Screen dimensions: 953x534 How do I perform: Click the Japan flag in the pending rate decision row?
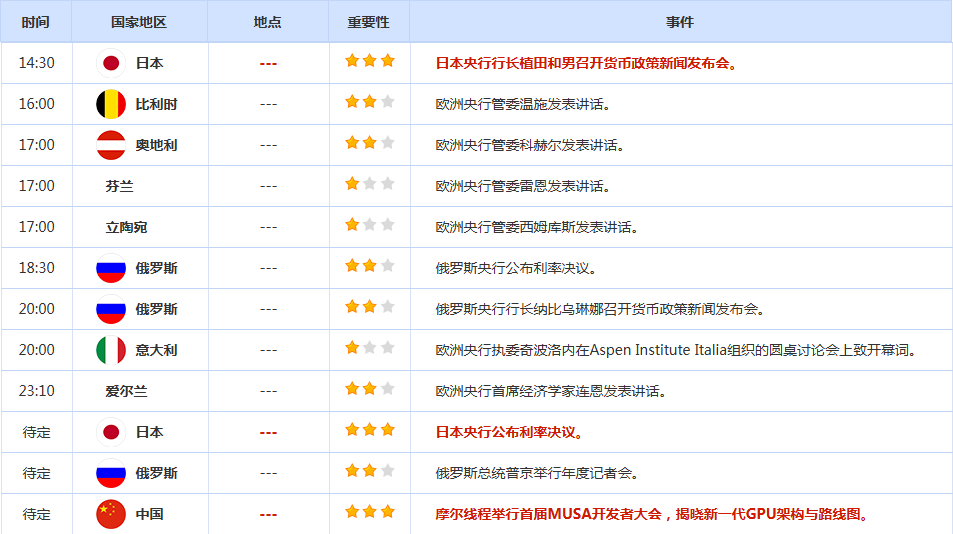(110, 432)
